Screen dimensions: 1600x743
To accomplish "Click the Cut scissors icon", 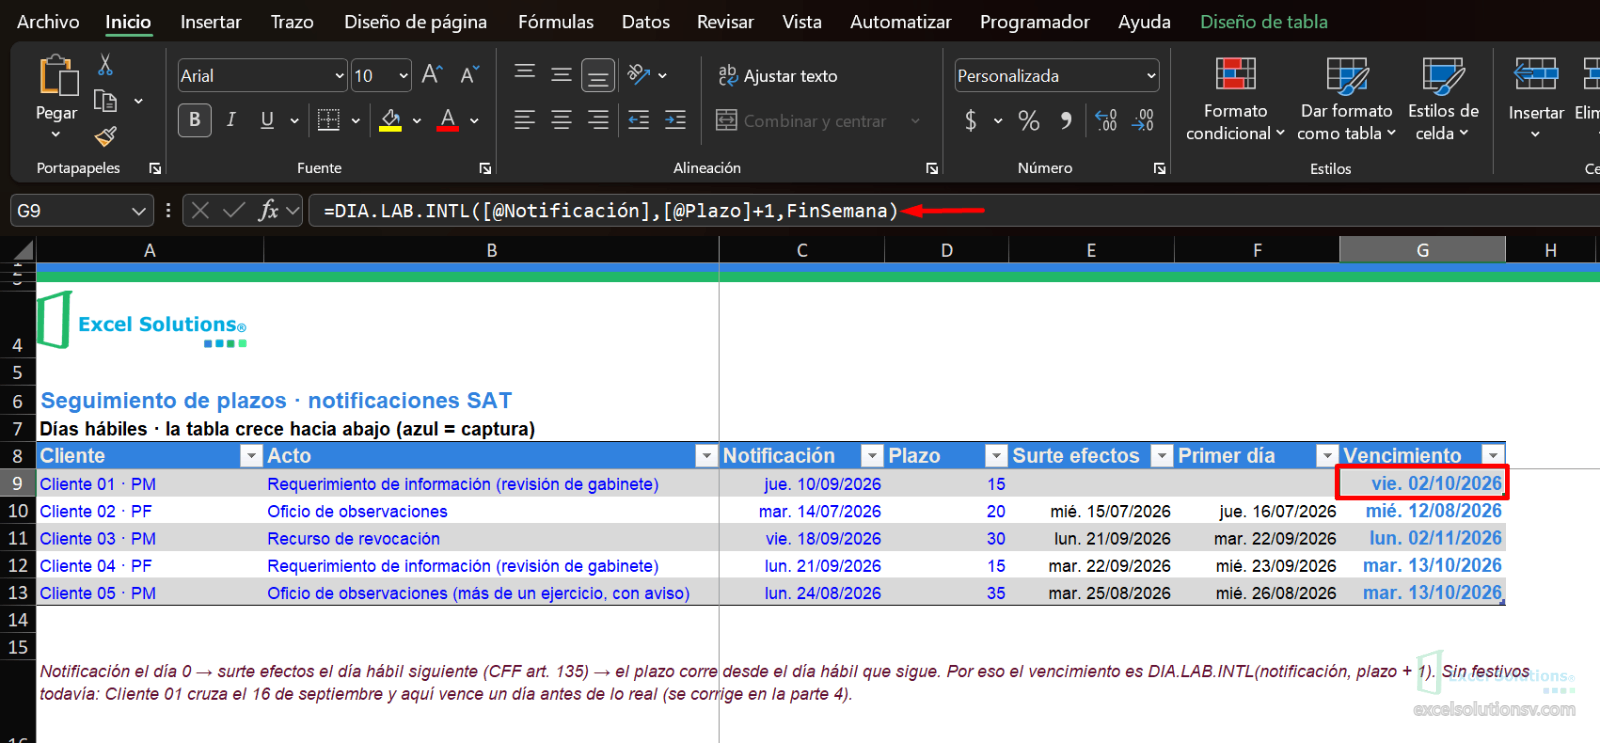I will point(105,66).
